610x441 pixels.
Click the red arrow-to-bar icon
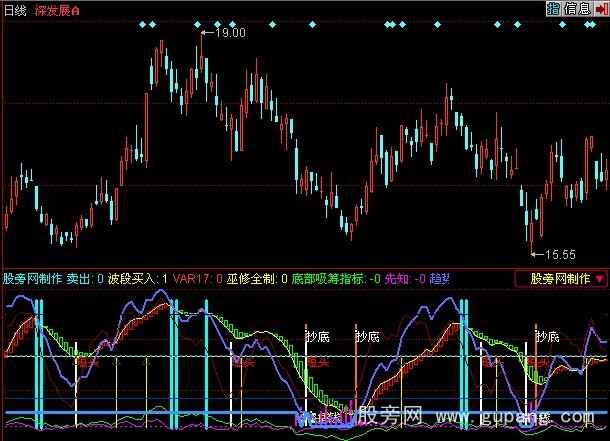coord(601,8)
